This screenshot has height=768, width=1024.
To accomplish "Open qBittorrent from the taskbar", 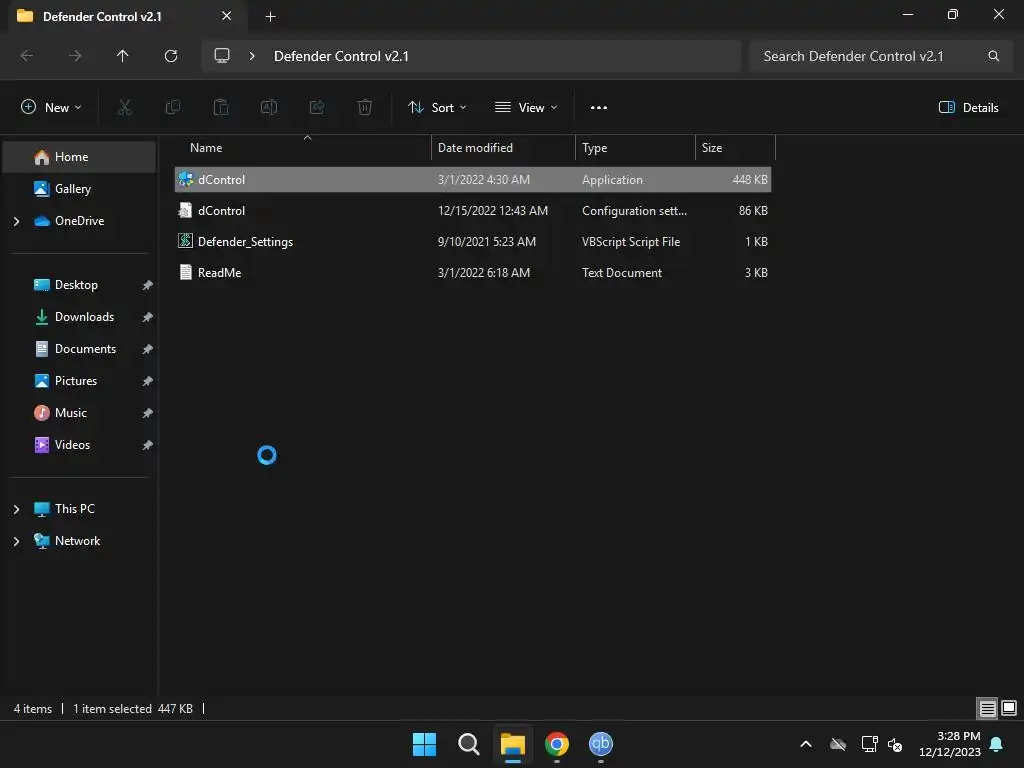I will 601,744.
